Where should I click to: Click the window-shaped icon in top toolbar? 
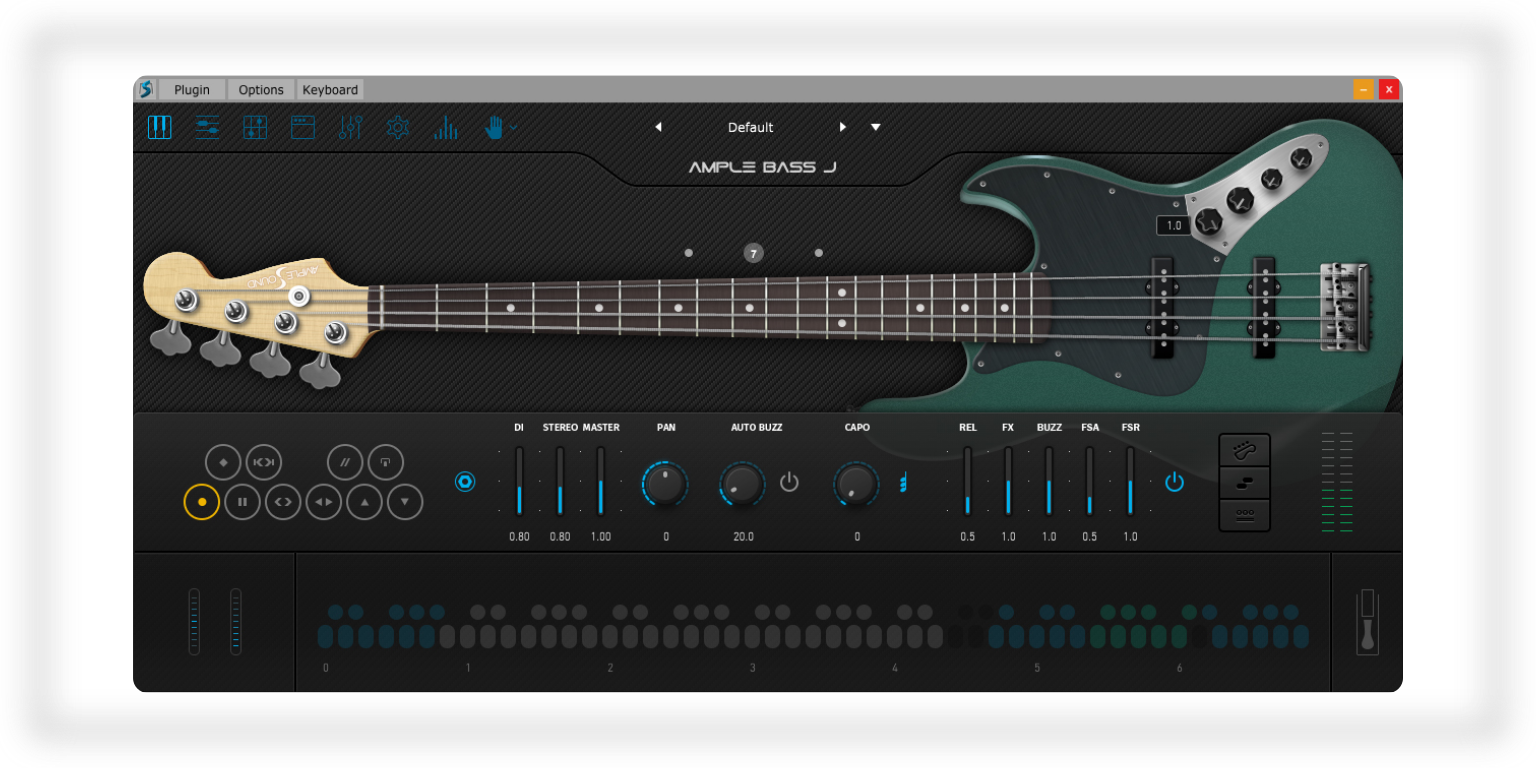click(x=303, y=127)
